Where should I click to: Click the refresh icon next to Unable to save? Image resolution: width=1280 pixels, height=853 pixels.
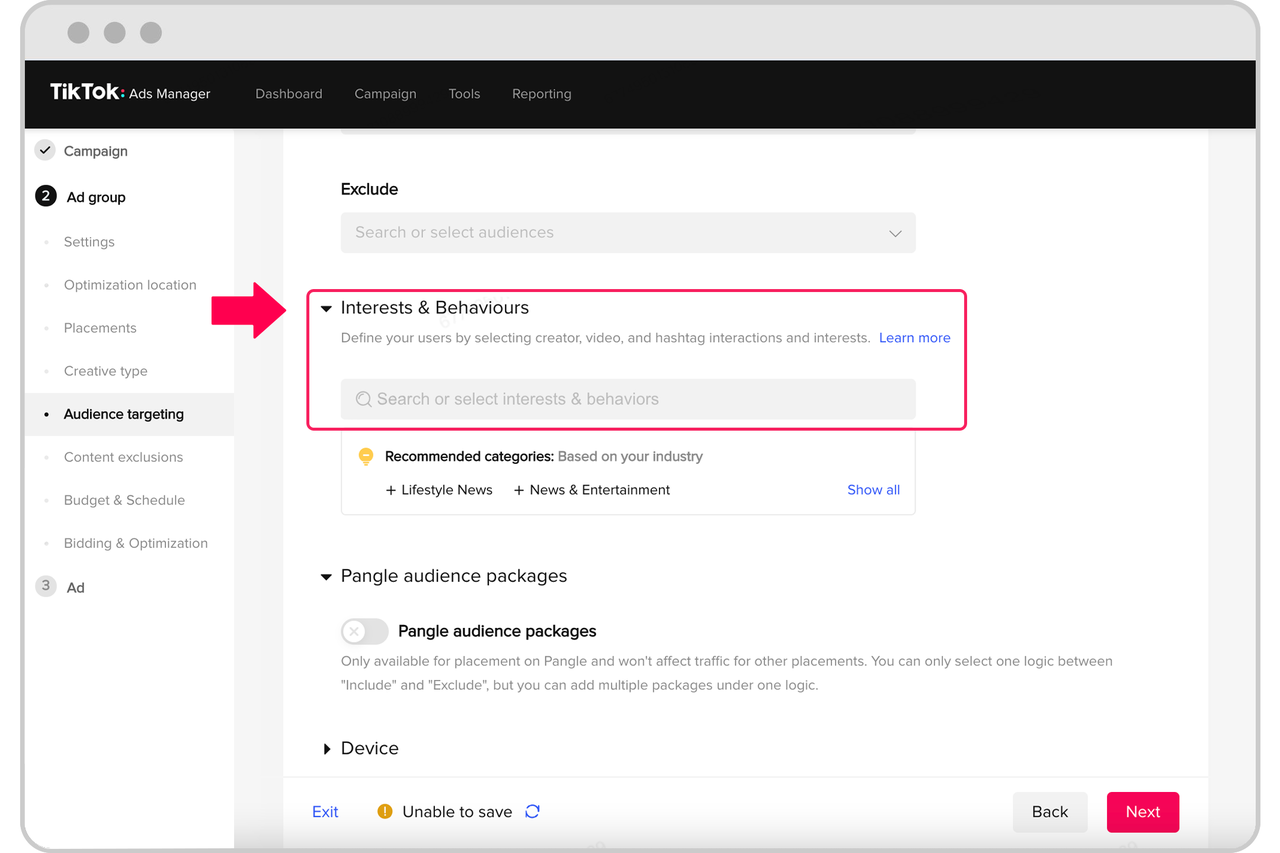point(532,811)
